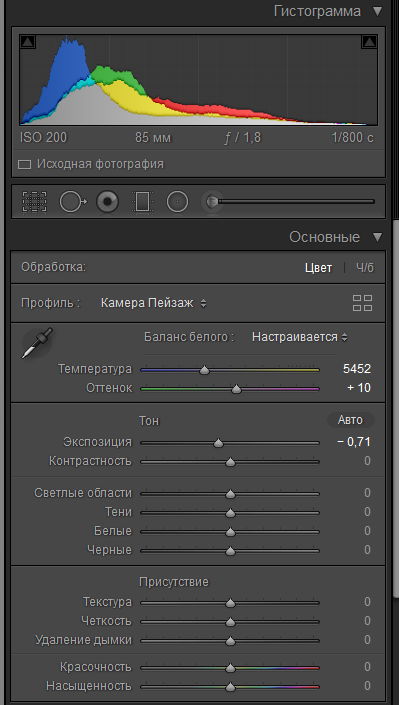Click the Четкость slider handle

click(x=230, y=622)
